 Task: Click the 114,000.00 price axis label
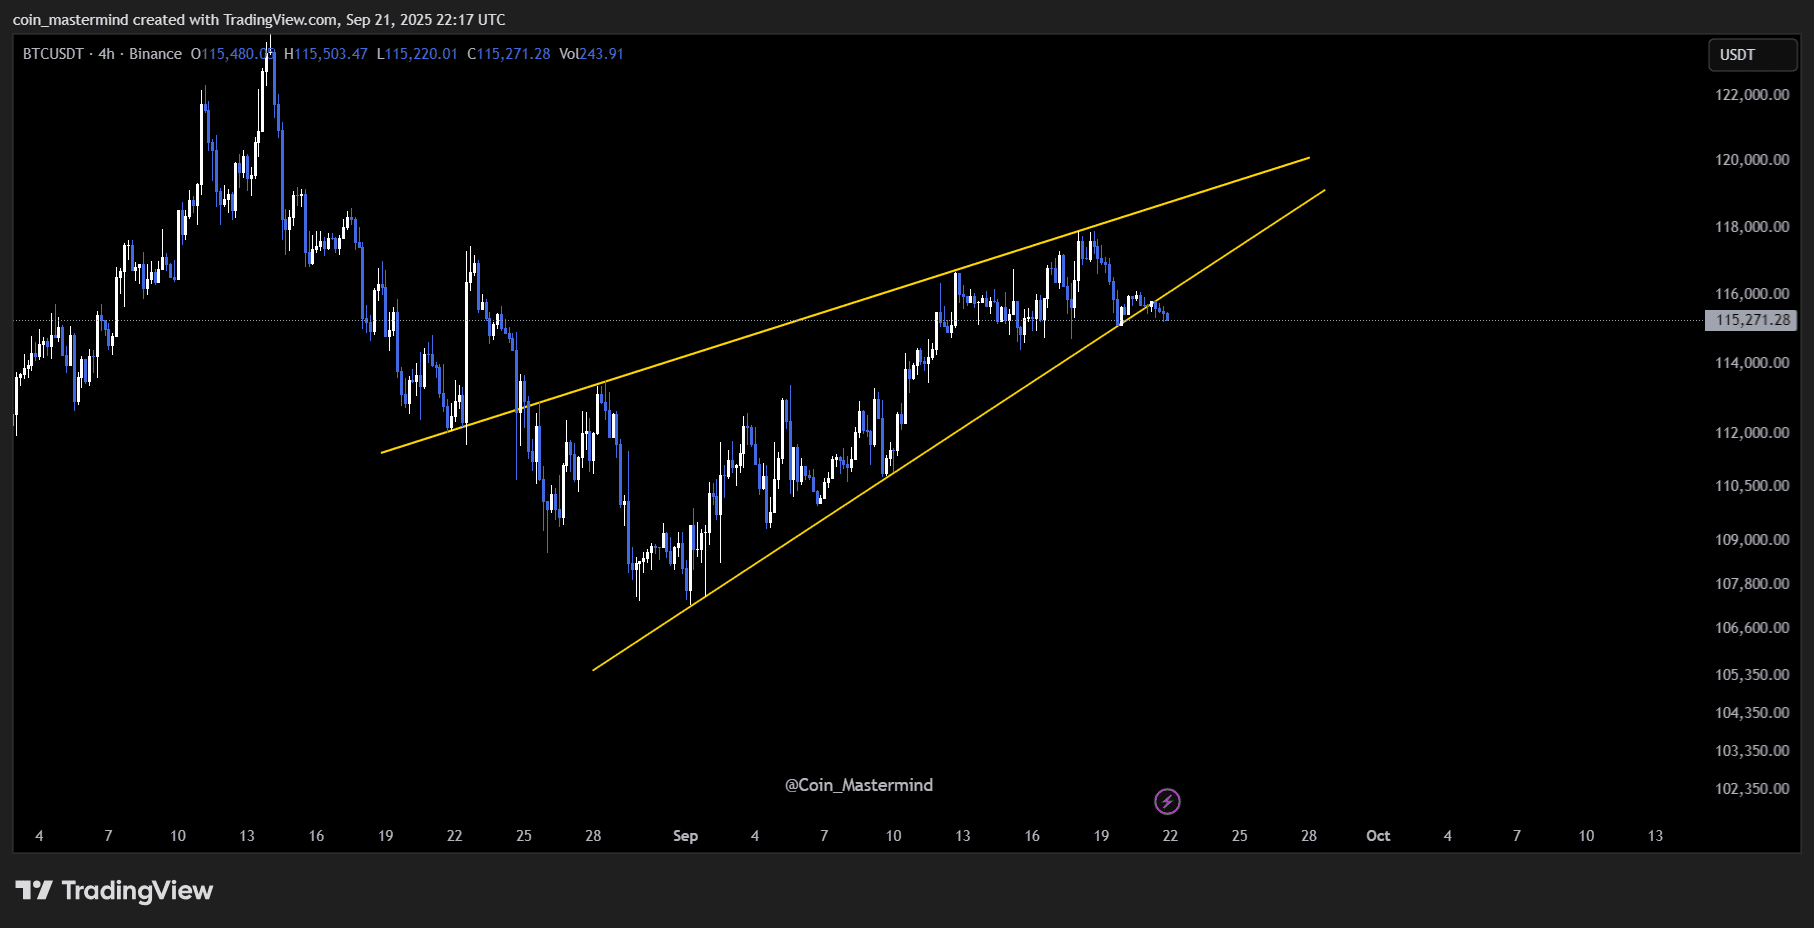coord(1752,363)
